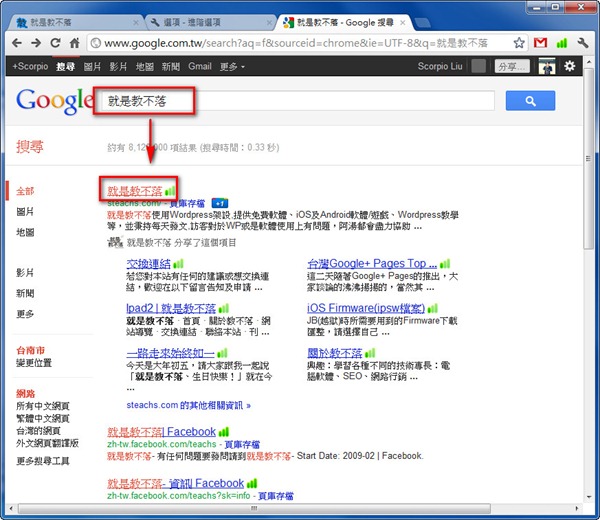Click the browser forward arrow
Screen dimensions: 600x520
click(x=36, y=43)
